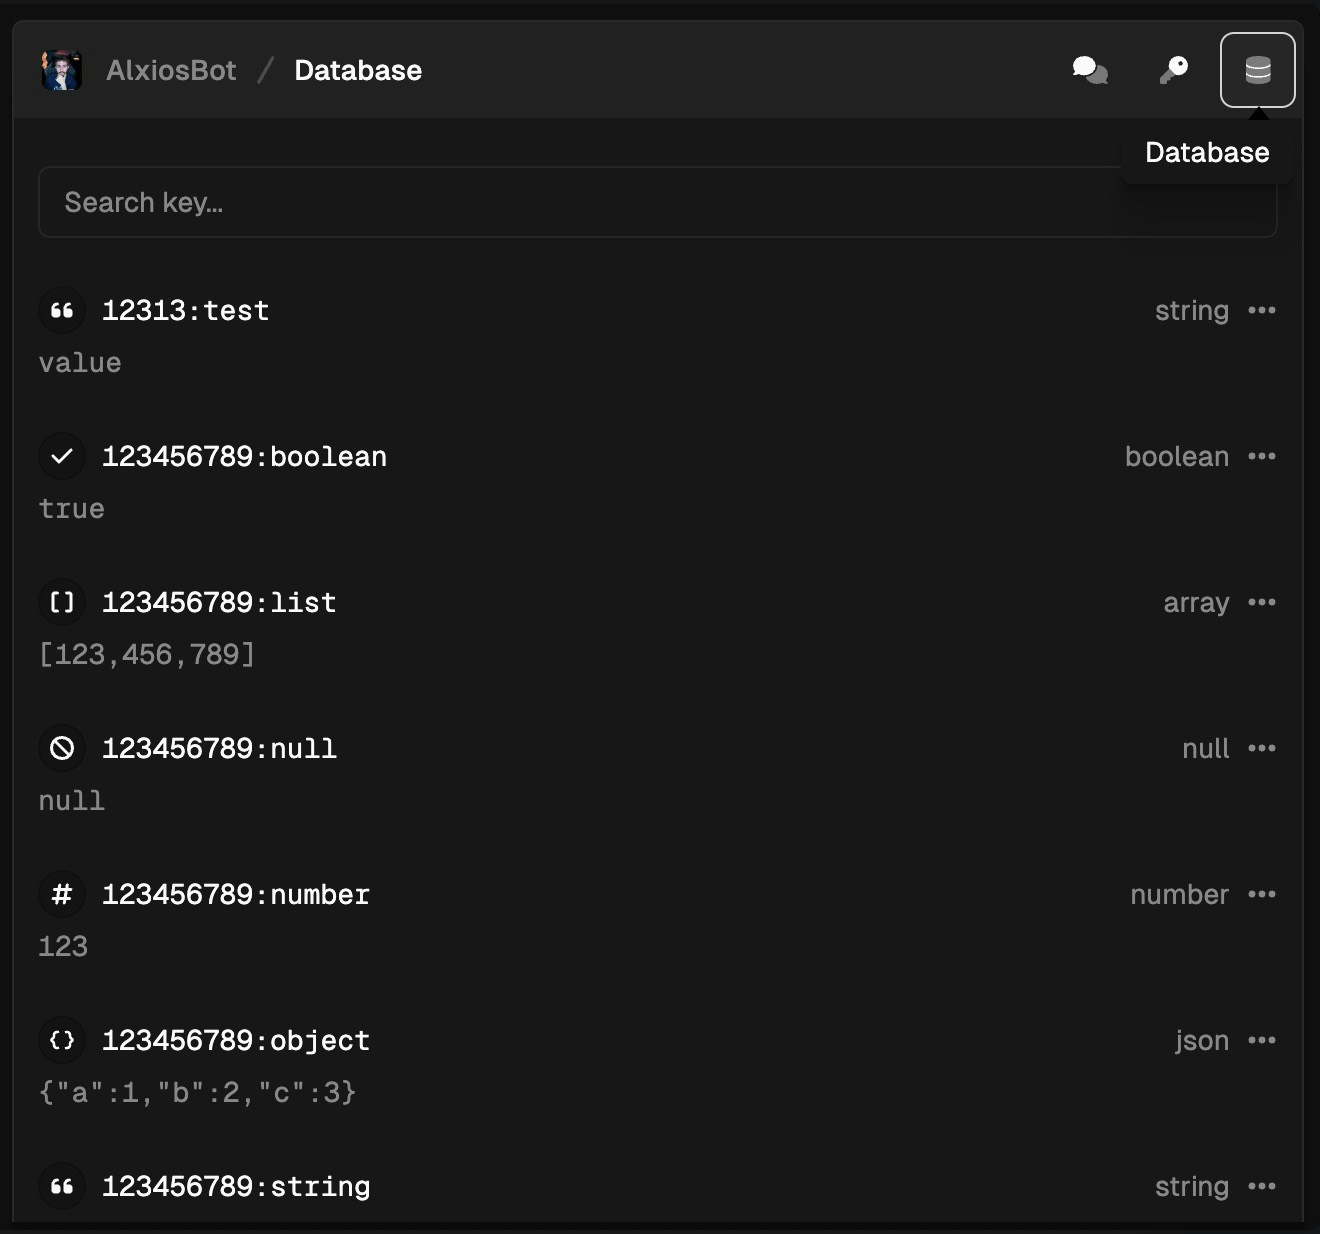Click the 'null' value under 123456789:null
This screenshot has height=1234, width=1320.
point(71,800)
